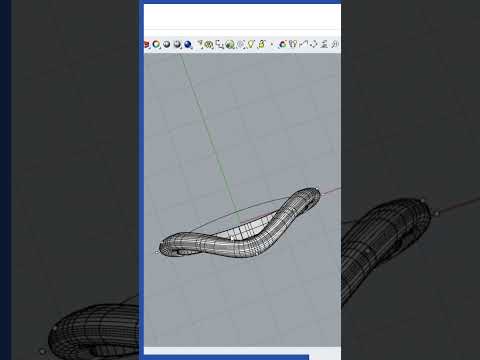This screenshot has height=360, width=480.
Task: Select the blue sphere display mode icon
Action: pyautogui.click(x=188, y=45)
